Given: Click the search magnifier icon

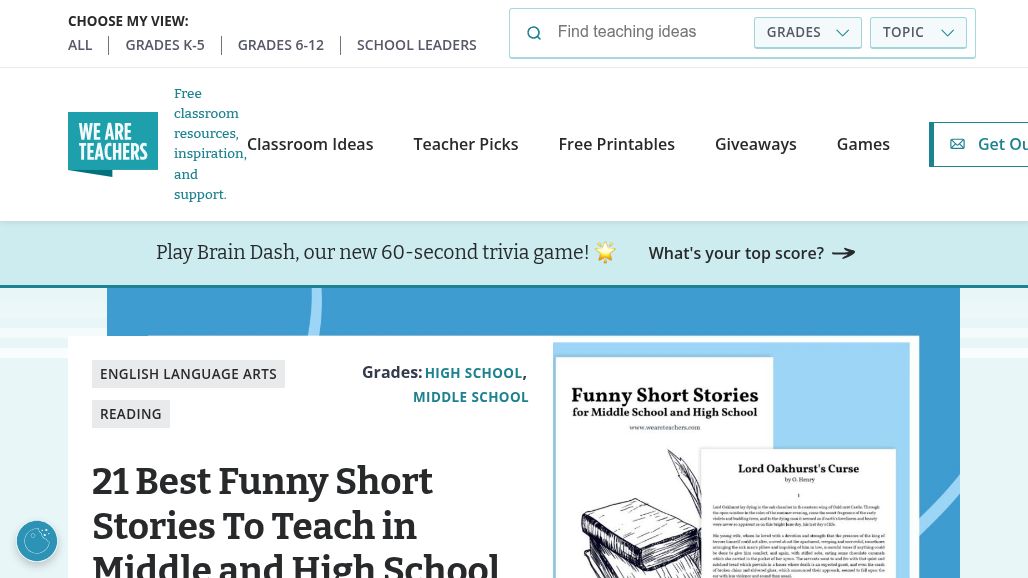Looking at the screenshot, I should [534, 33].
